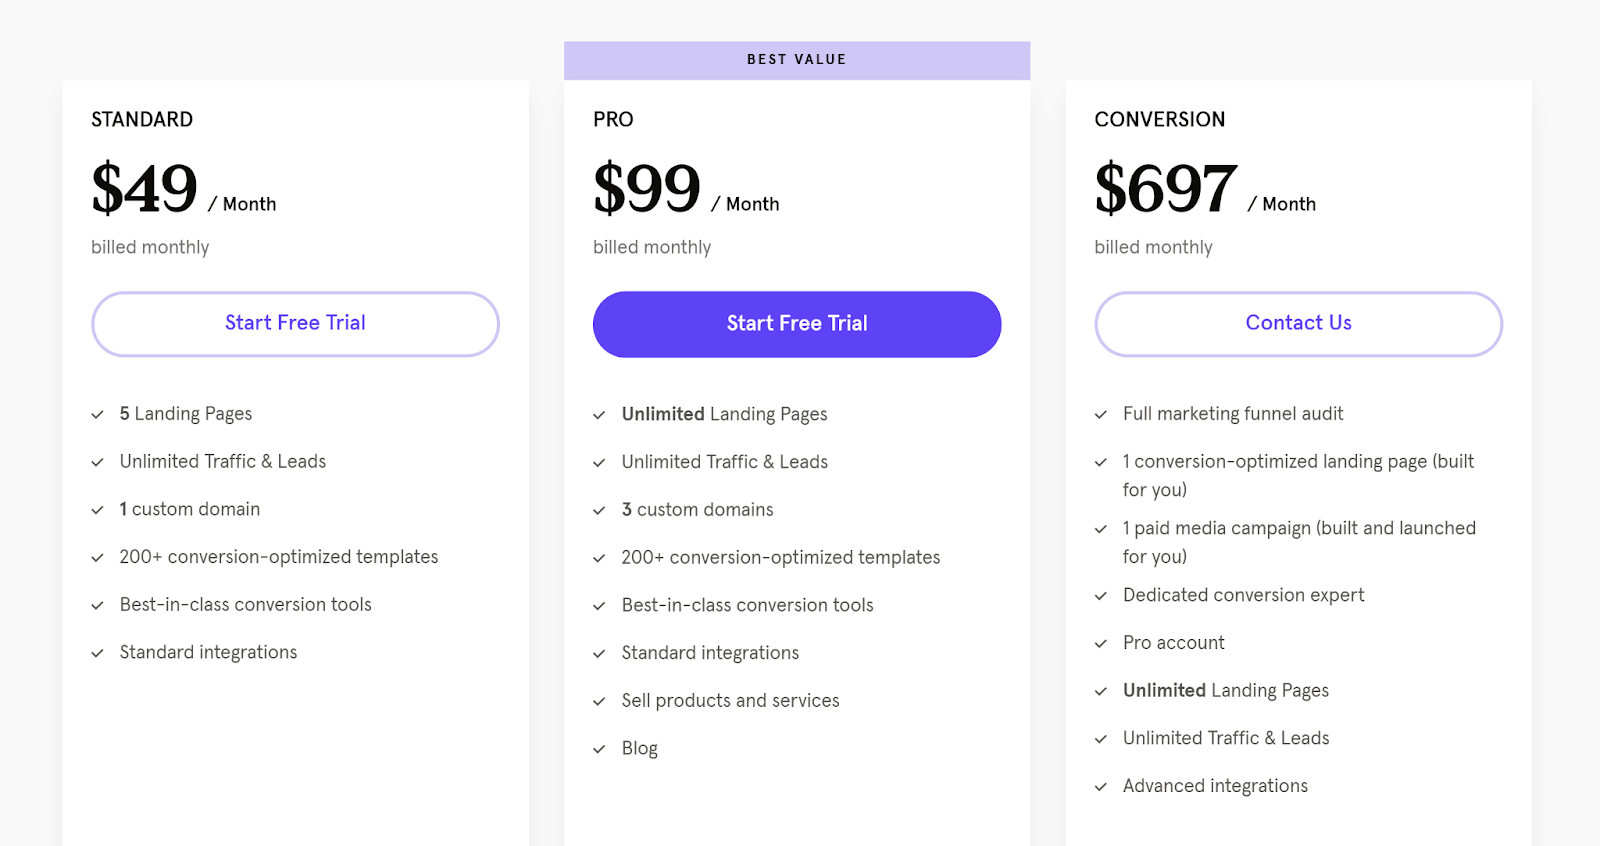The height and width of the screenshot is (846, 1600).
Task: Click the $49 Standard price
Action: (145, 189)
